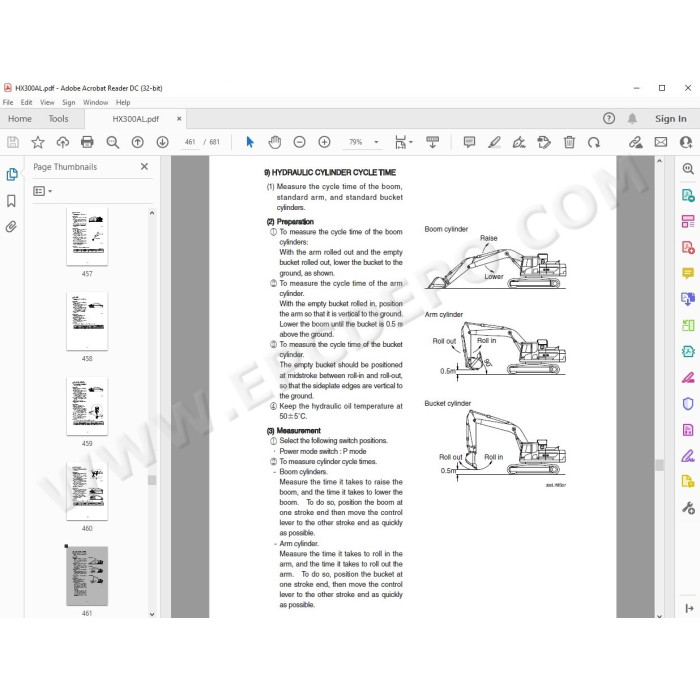The width and height of the screenshot is (700, 700).
Task: Click the scrolling mode keyboard icon
Action: pyautogui.click(x=432, y=142)
